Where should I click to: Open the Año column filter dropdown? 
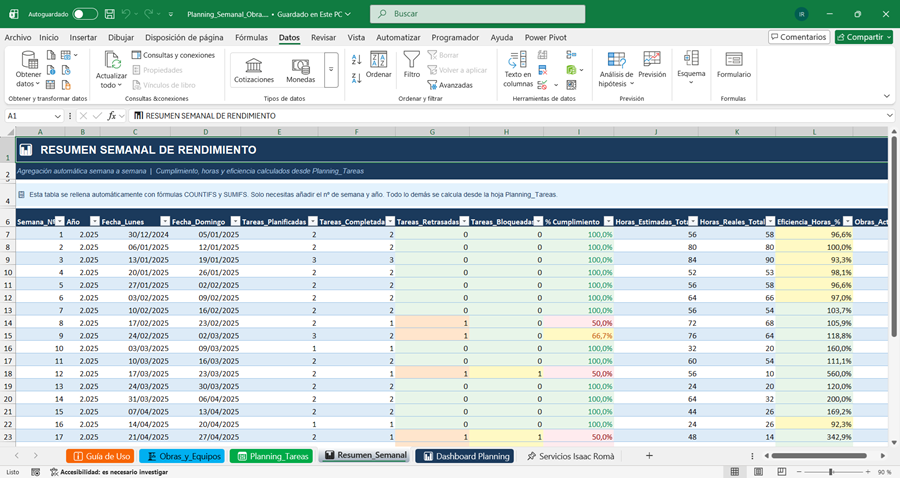tap(95, 221)
